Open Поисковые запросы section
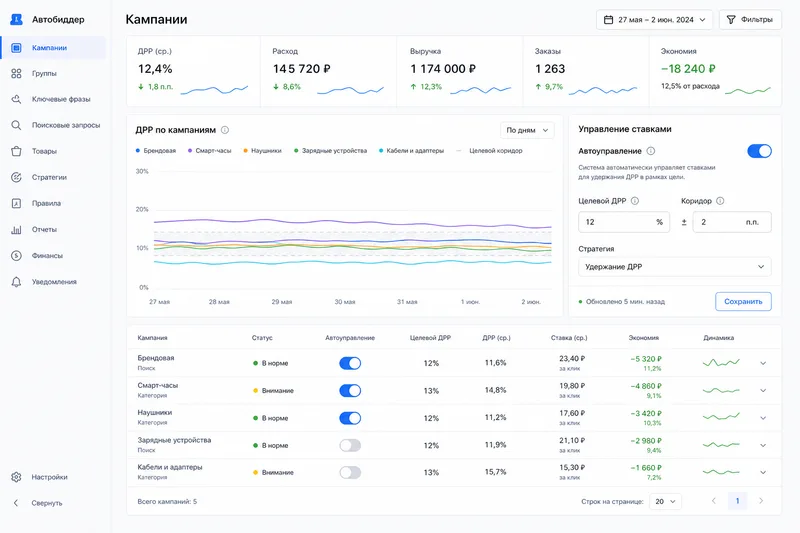The height and width of the screenshot is (533, 800). coord(66,125)
